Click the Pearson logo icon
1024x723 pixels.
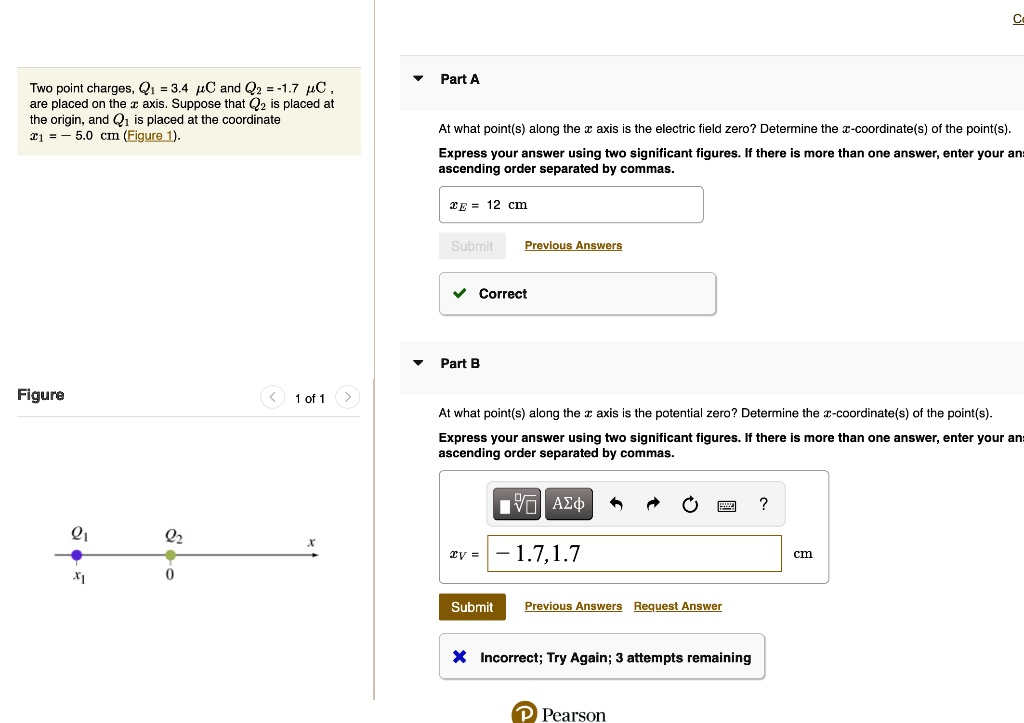[525, 713]
